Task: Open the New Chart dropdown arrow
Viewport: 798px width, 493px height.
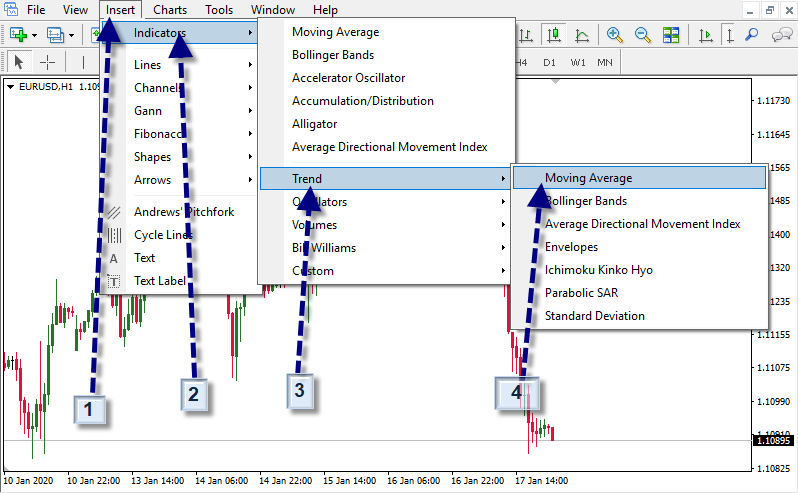Action: [35, 36]
